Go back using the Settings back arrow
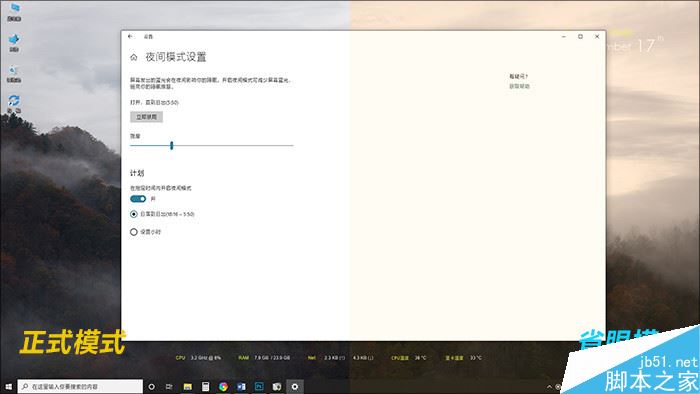The height and width of the screenshot is (394, 700). [130, 37]
